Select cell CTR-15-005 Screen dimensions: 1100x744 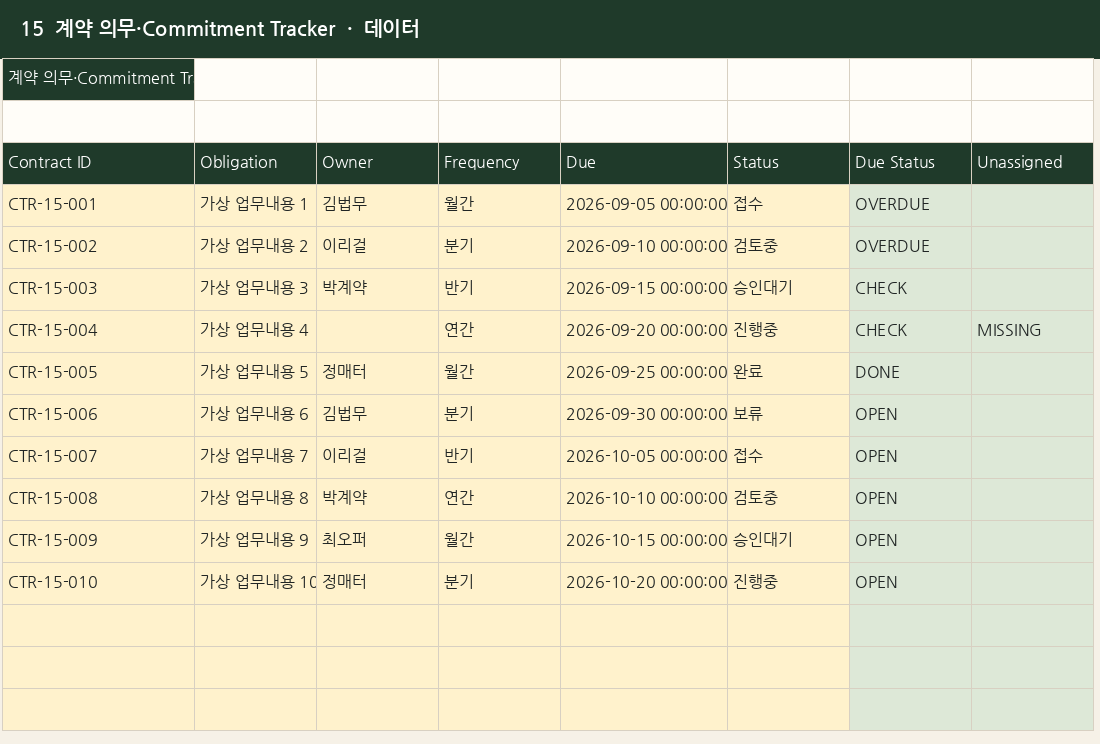tap(98, 374)
